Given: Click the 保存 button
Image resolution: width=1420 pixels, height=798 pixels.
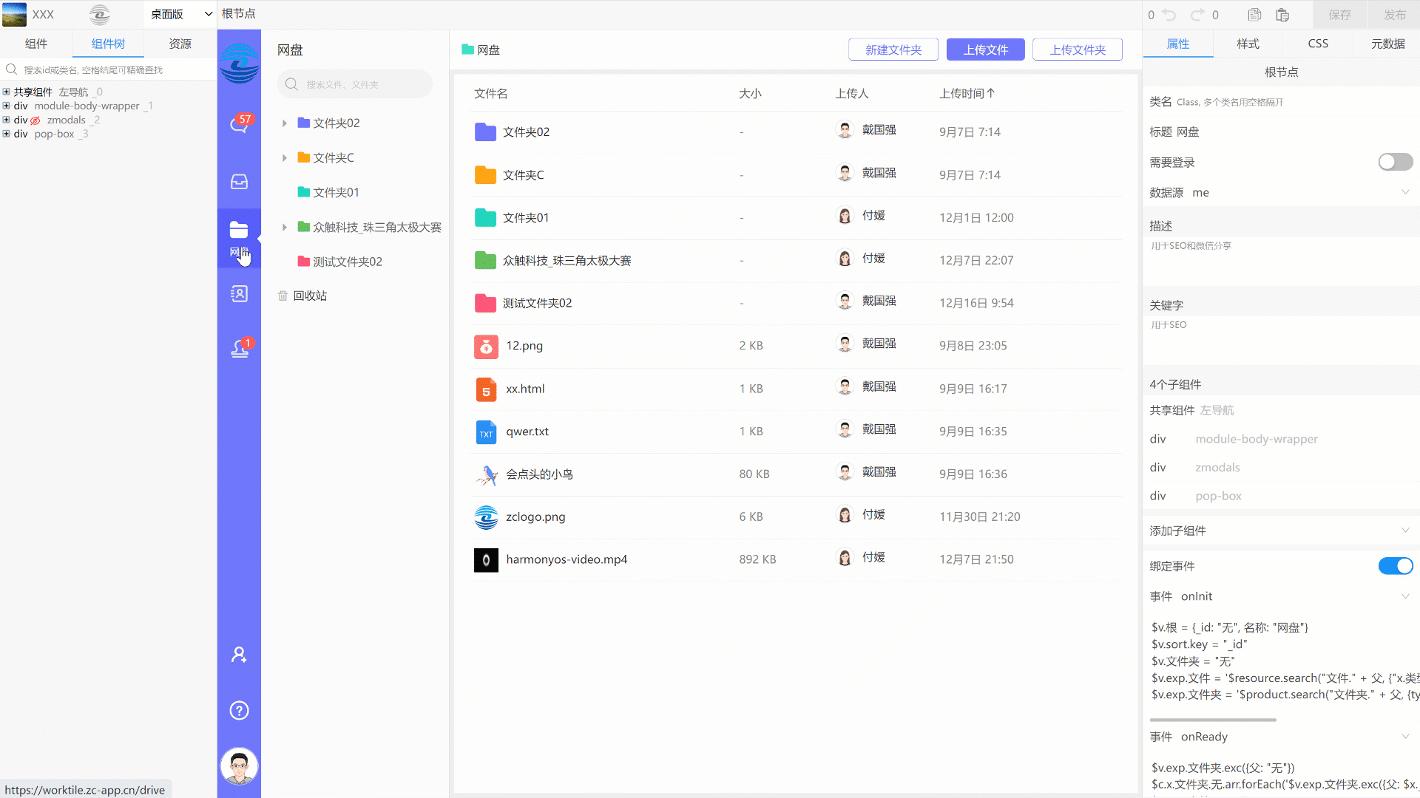Looking at the screenshot, I should click(x=1340, y=15).
